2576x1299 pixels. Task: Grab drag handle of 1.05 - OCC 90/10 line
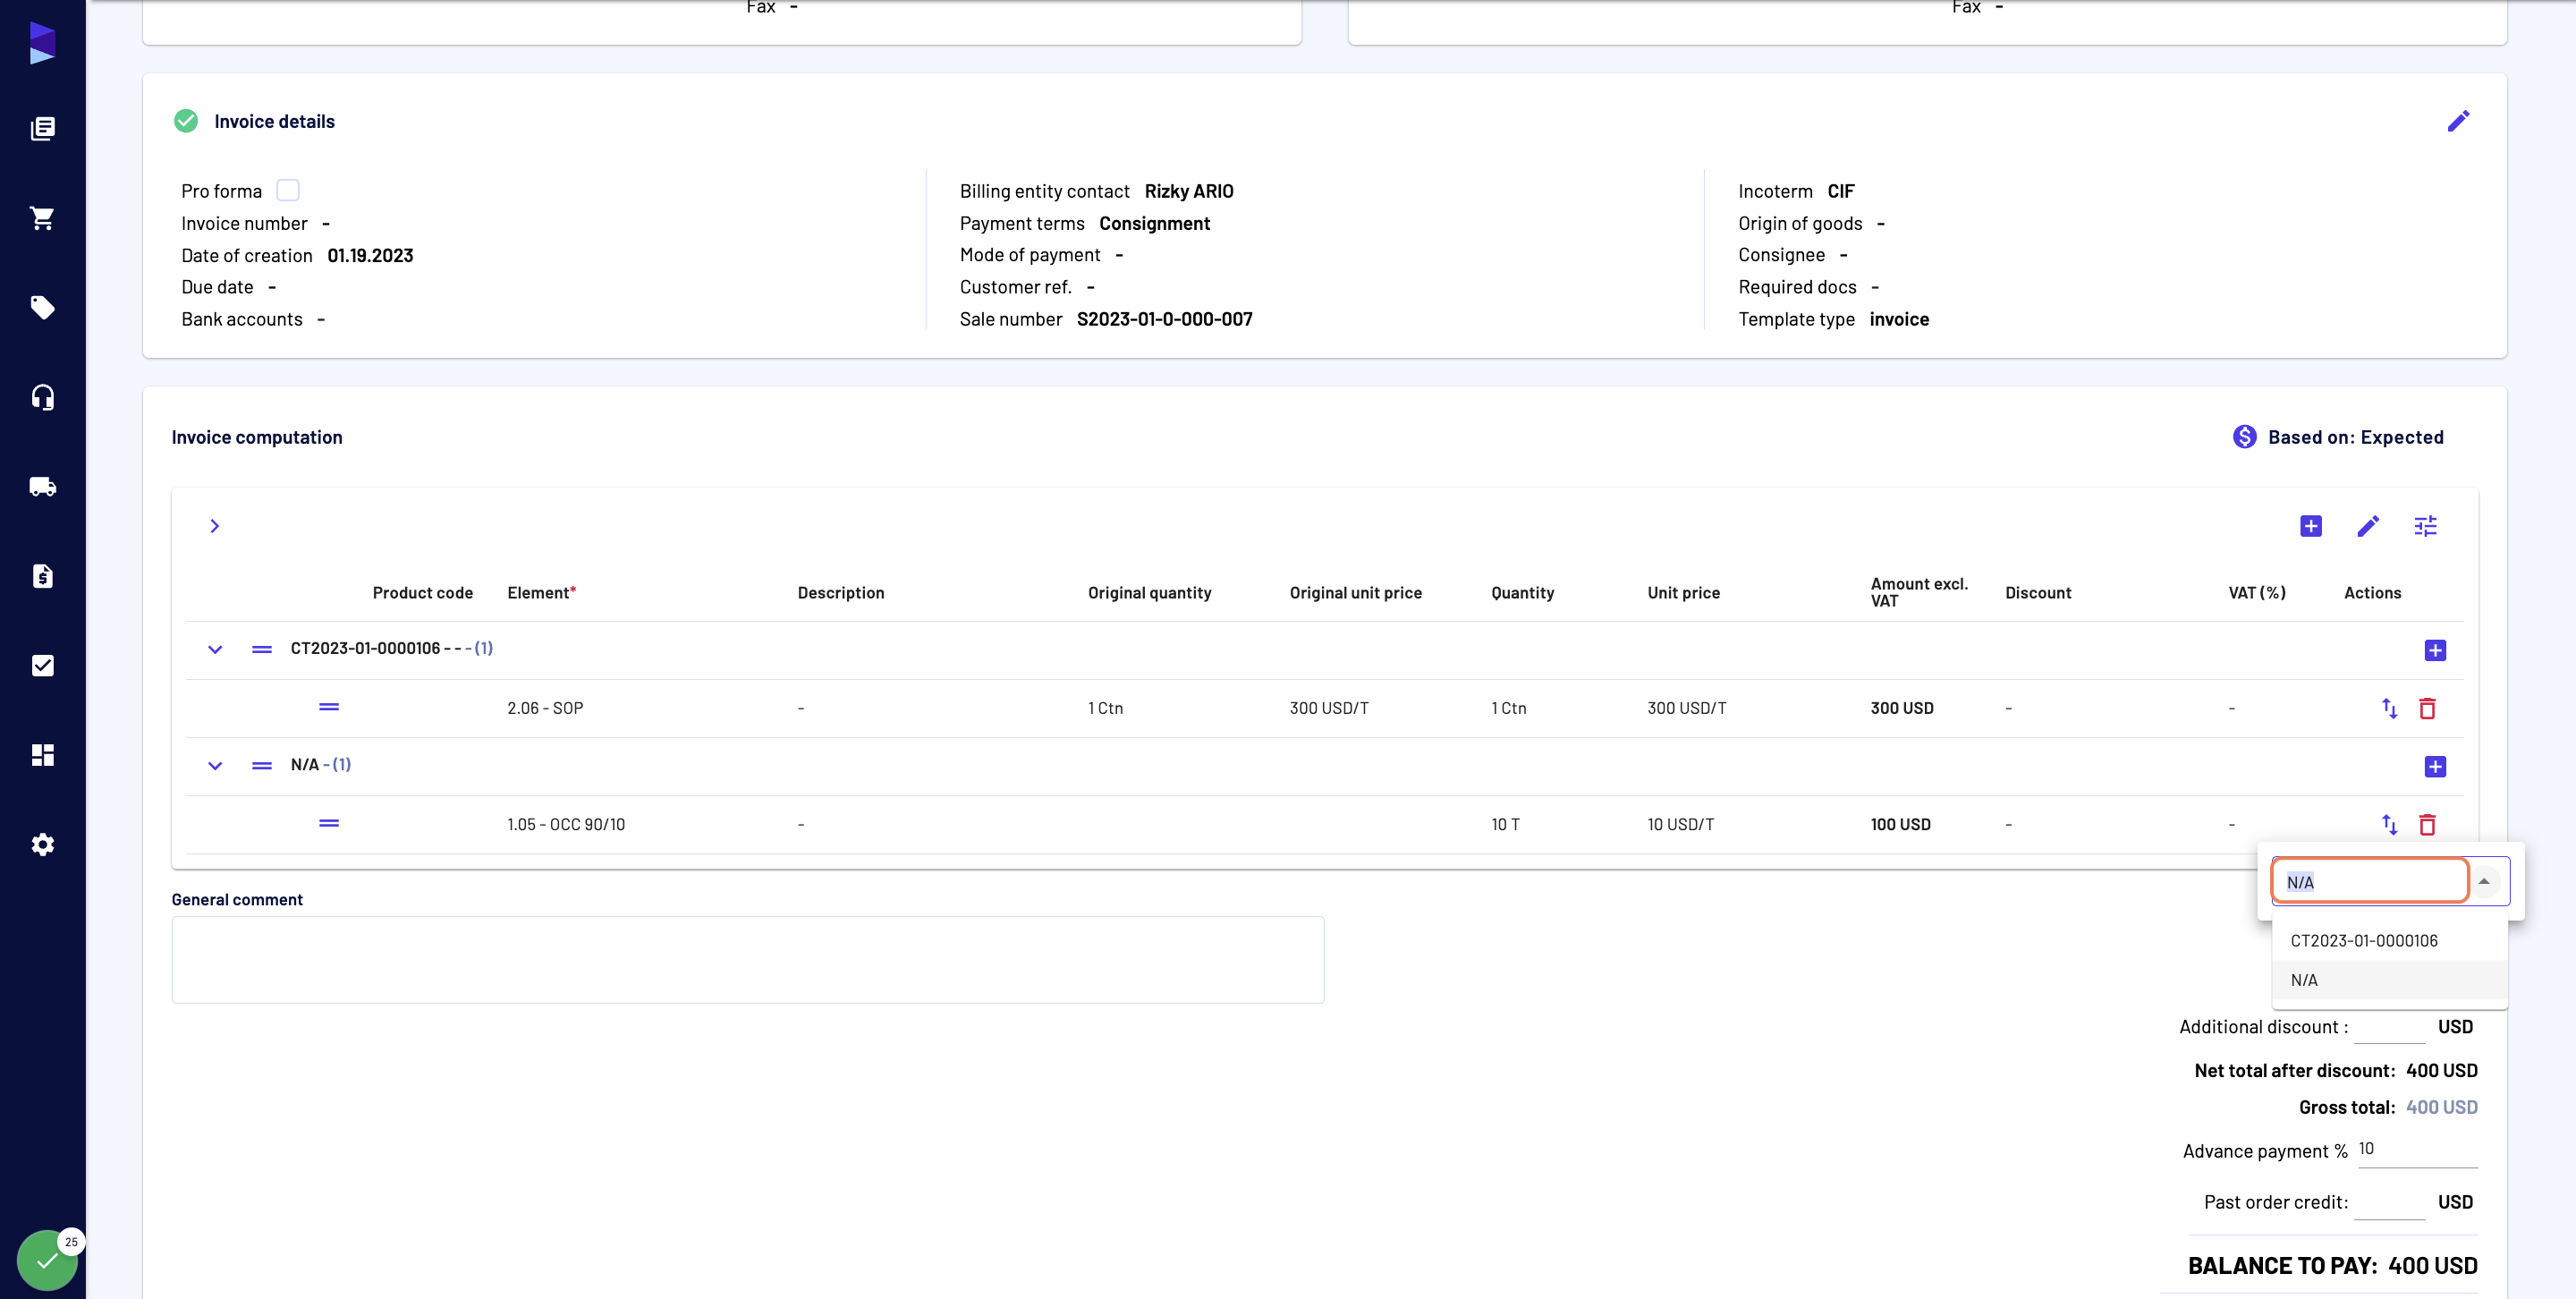[329, 823]
